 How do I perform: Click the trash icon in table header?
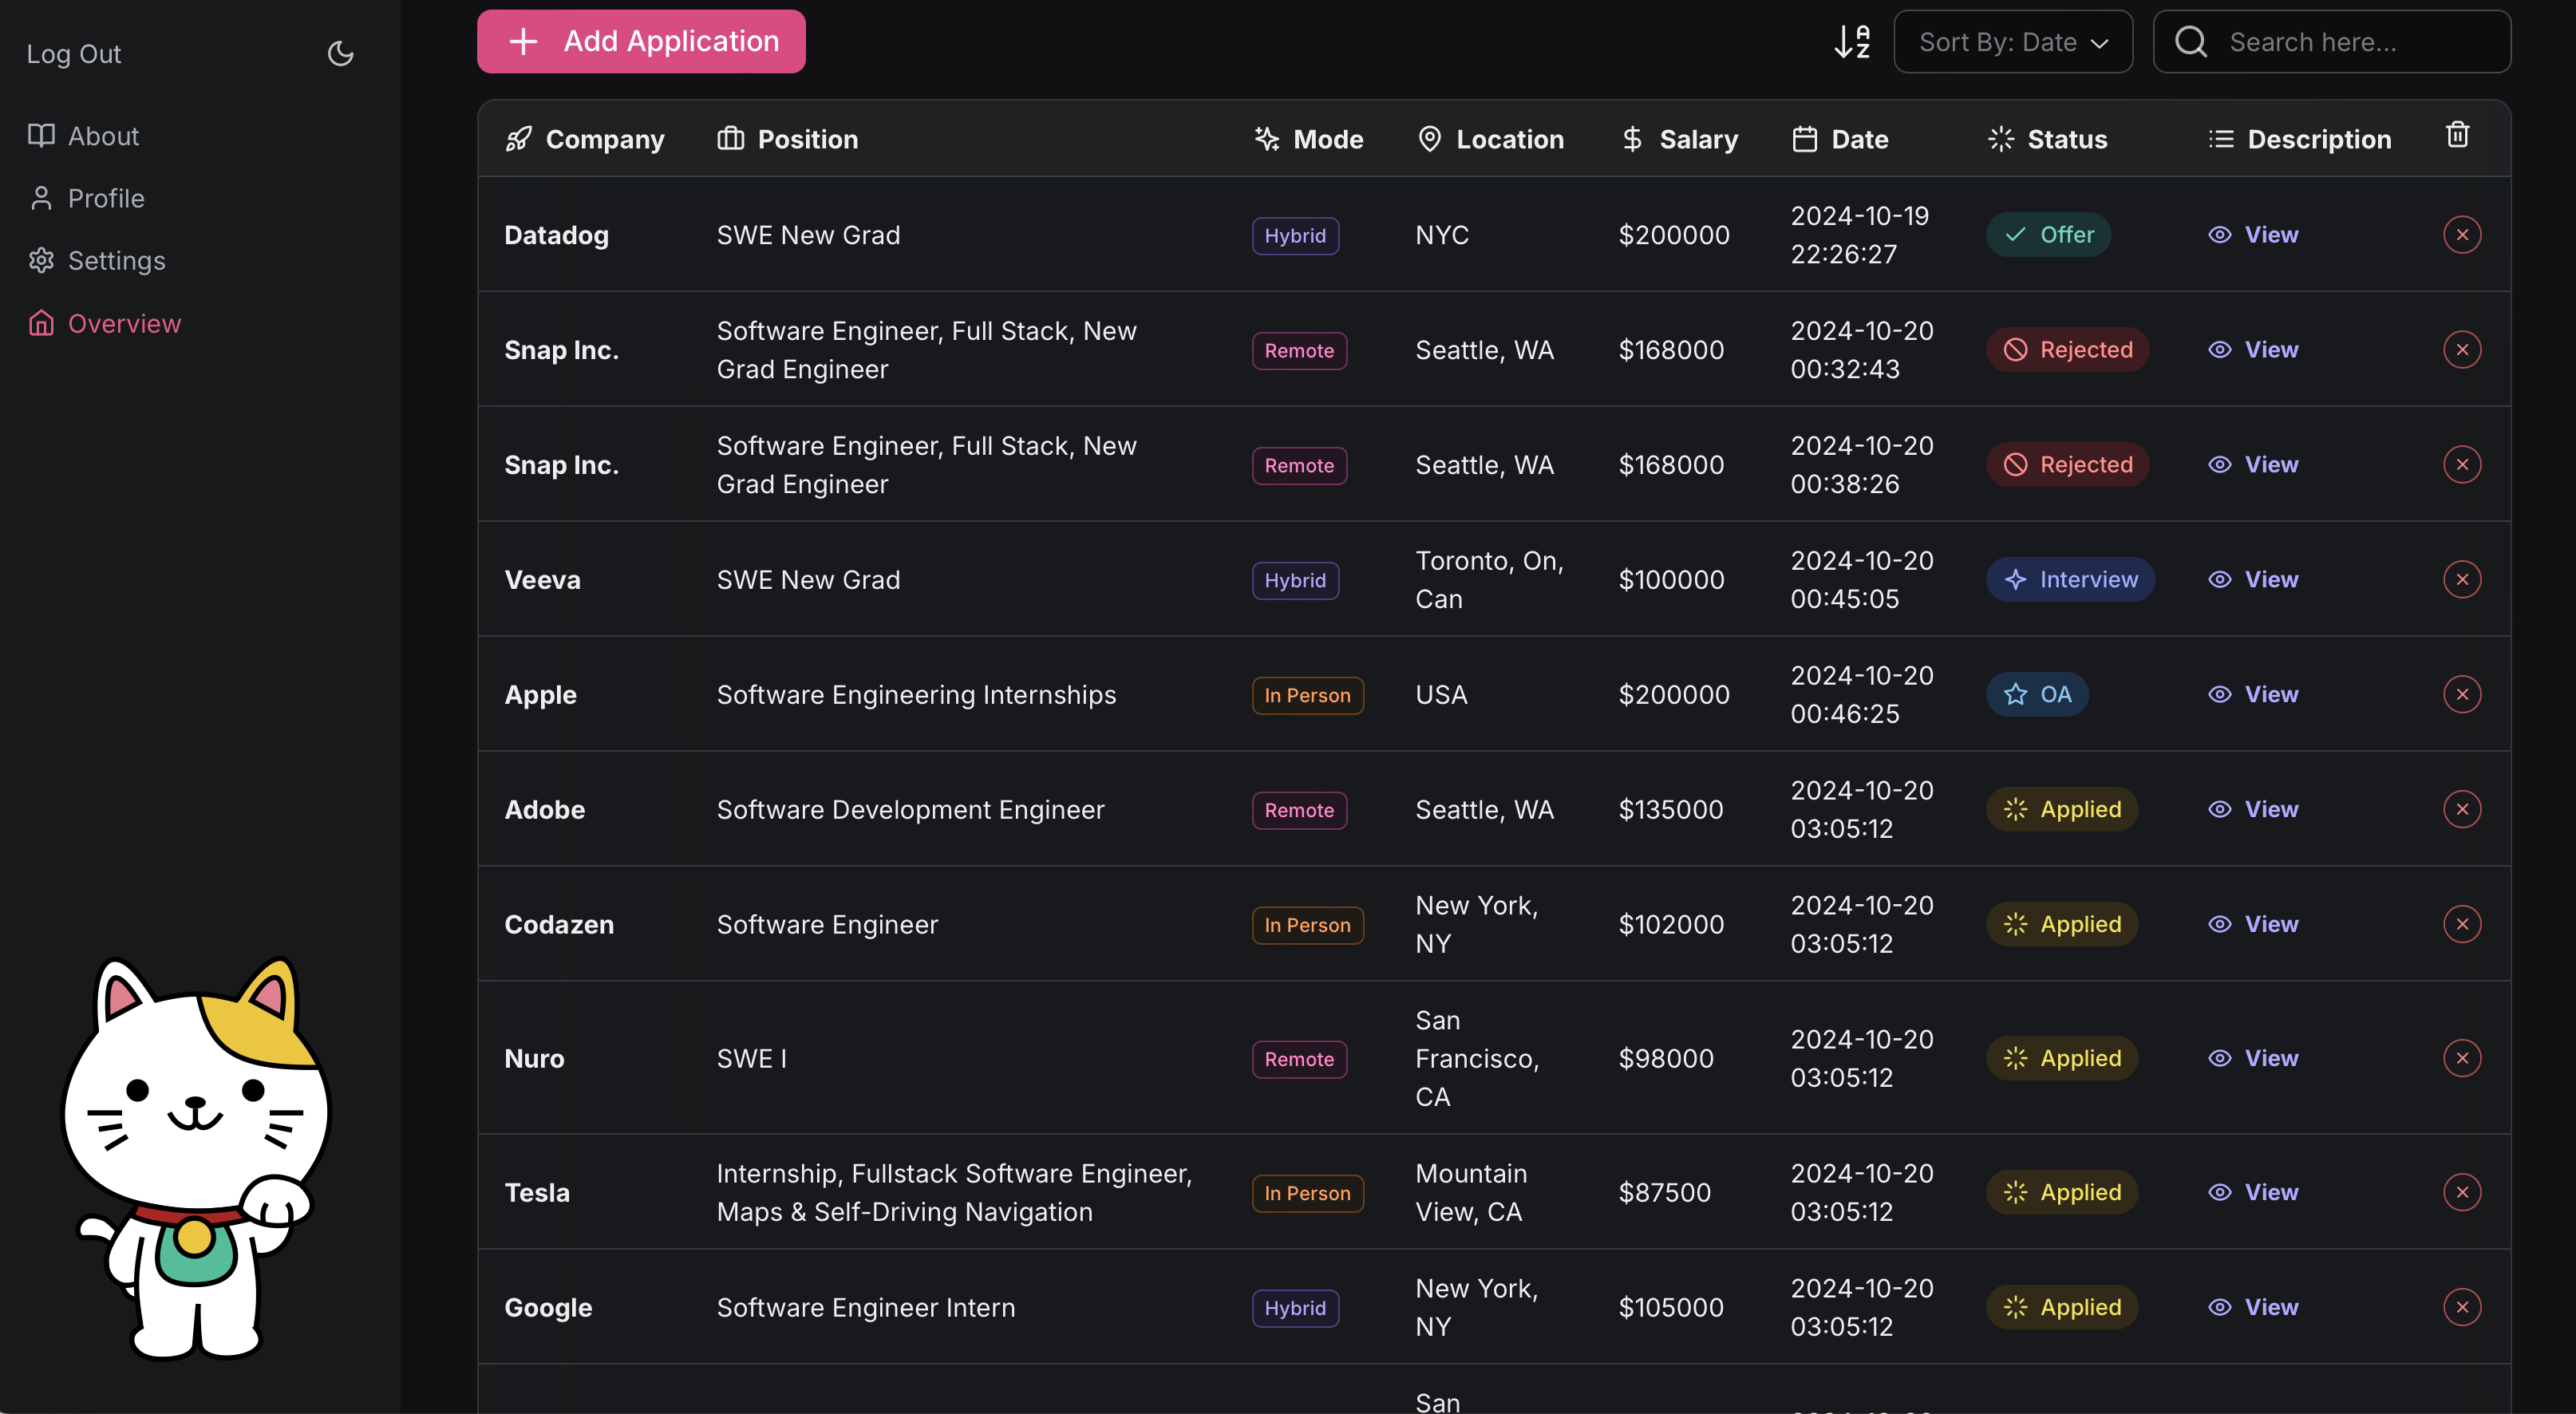pos(2457,135)
